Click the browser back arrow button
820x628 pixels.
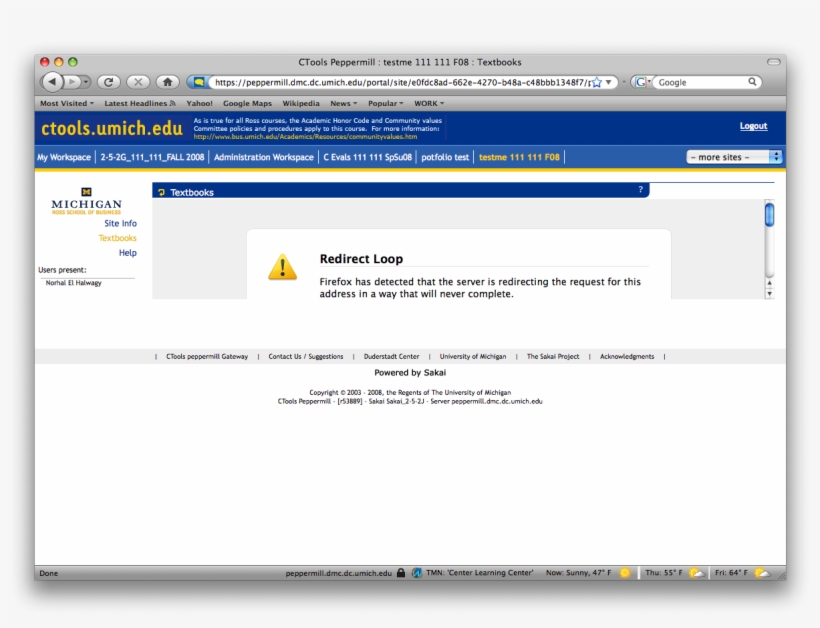53,82
